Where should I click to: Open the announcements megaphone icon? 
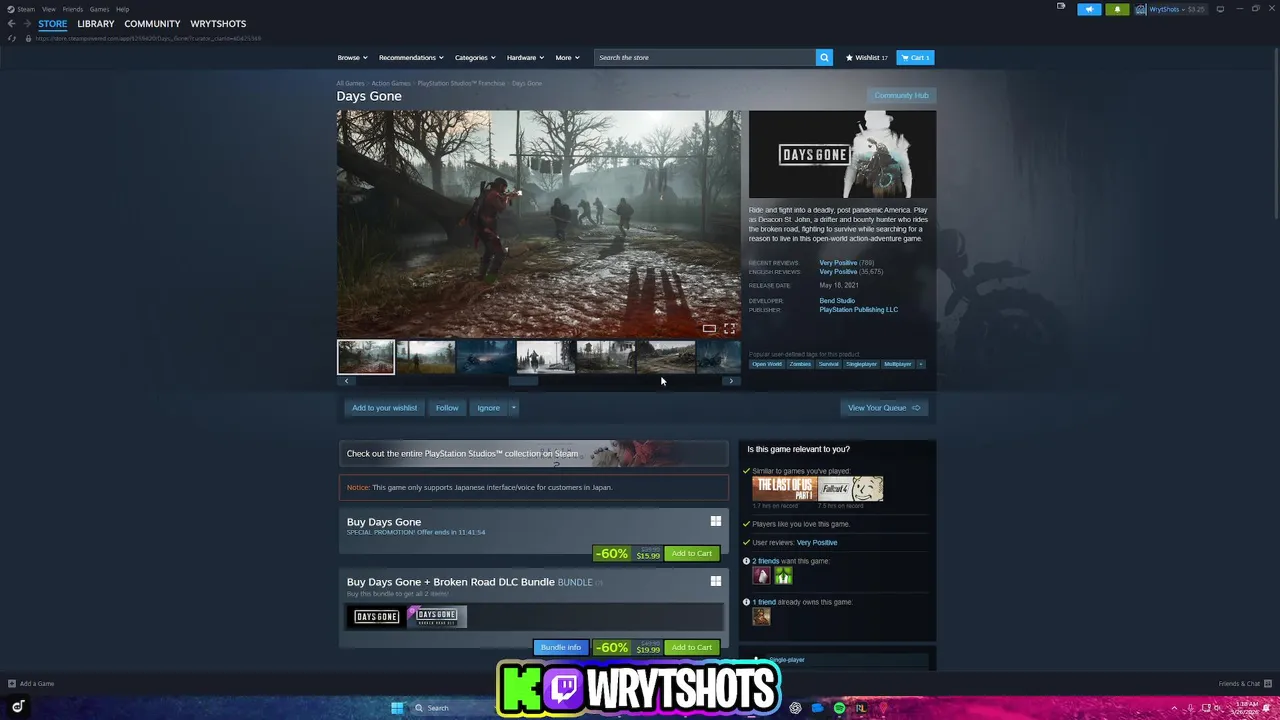1089,9
